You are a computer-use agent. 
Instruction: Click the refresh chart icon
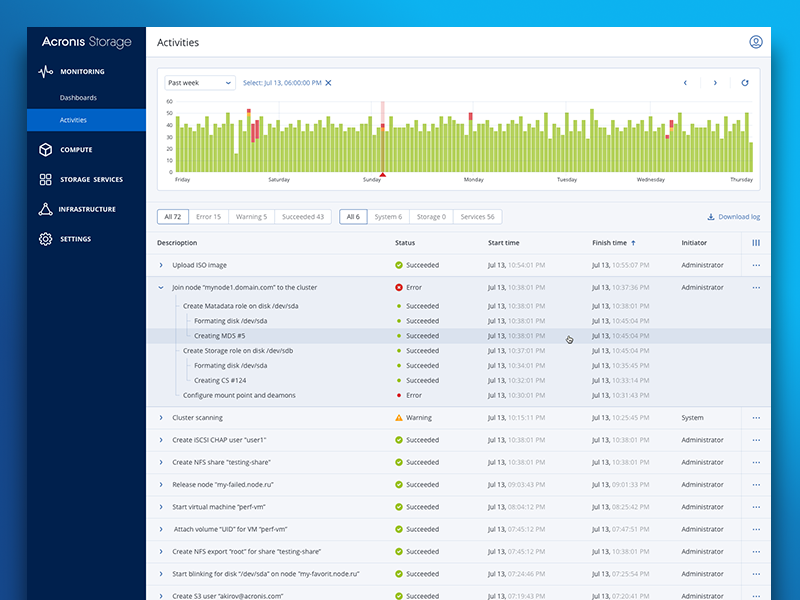744,83
